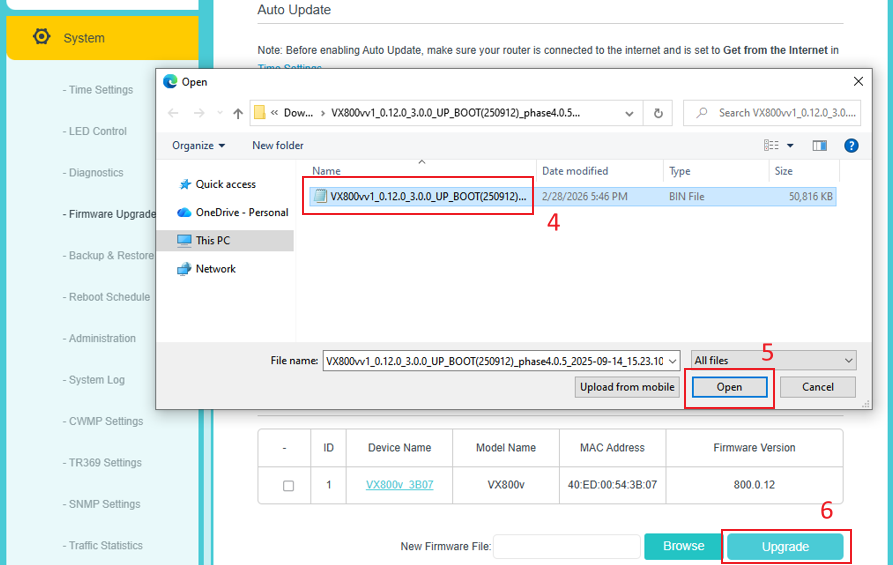The height and width of the screenshot is (565, 893).
Task: Open the File name history dropdown
Action: click(673, 361)
